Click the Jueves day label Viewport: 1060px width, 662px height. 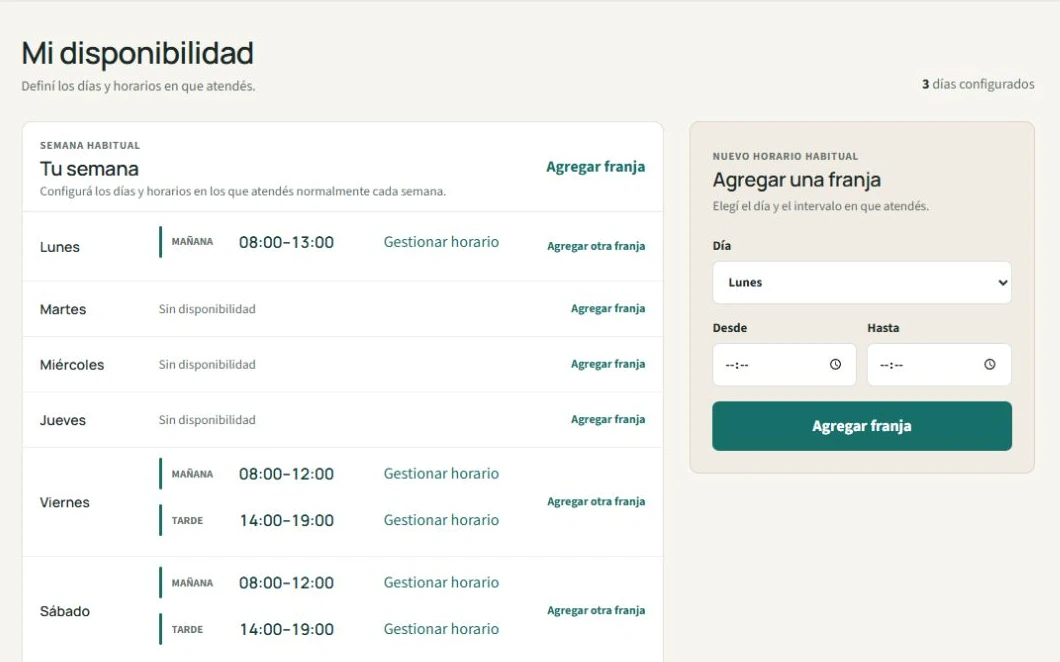pos(63,420)
